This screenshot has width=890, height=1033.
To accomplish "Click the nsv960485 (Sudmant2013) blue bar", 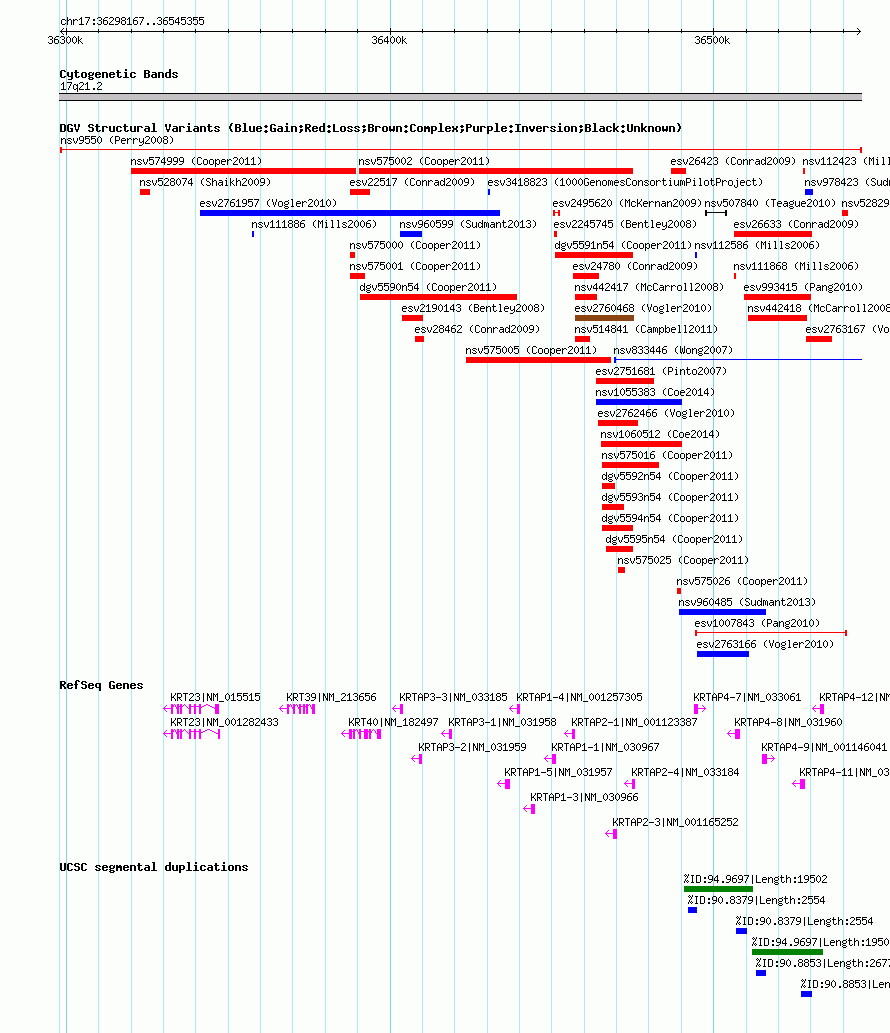I will pyautogui.click(x=723, y=613).
